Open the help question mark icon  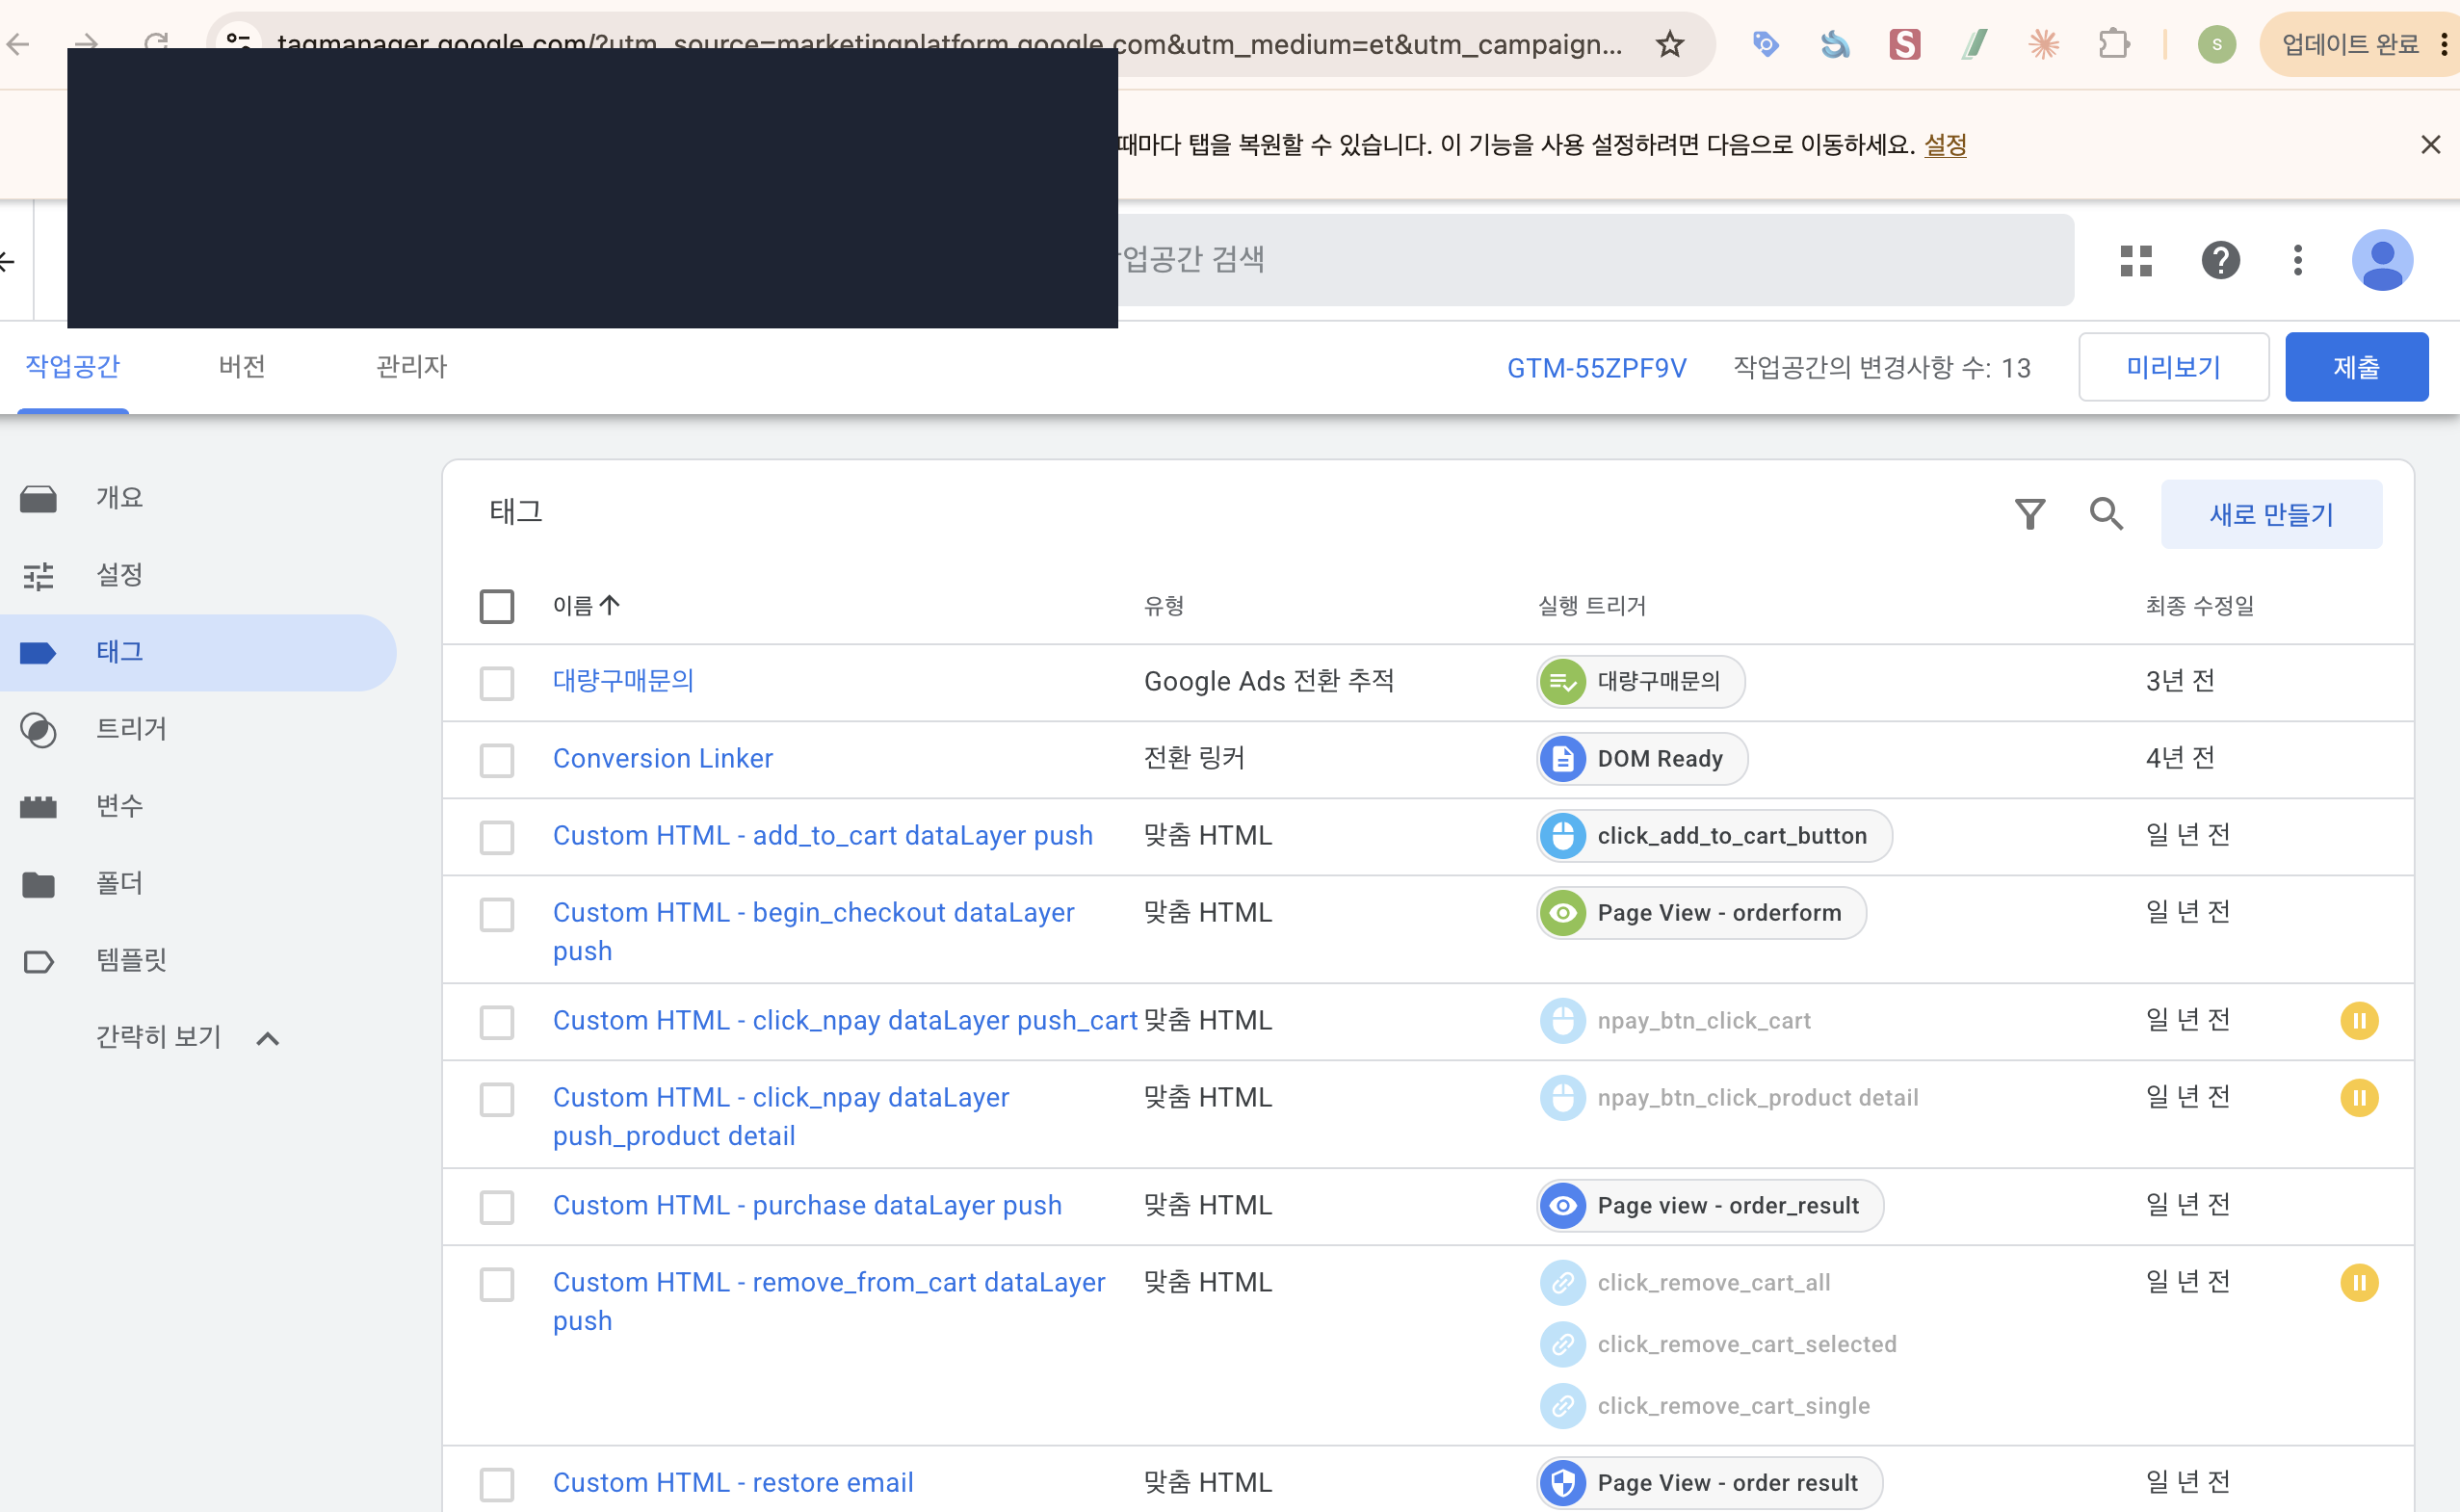(2220, 260)
